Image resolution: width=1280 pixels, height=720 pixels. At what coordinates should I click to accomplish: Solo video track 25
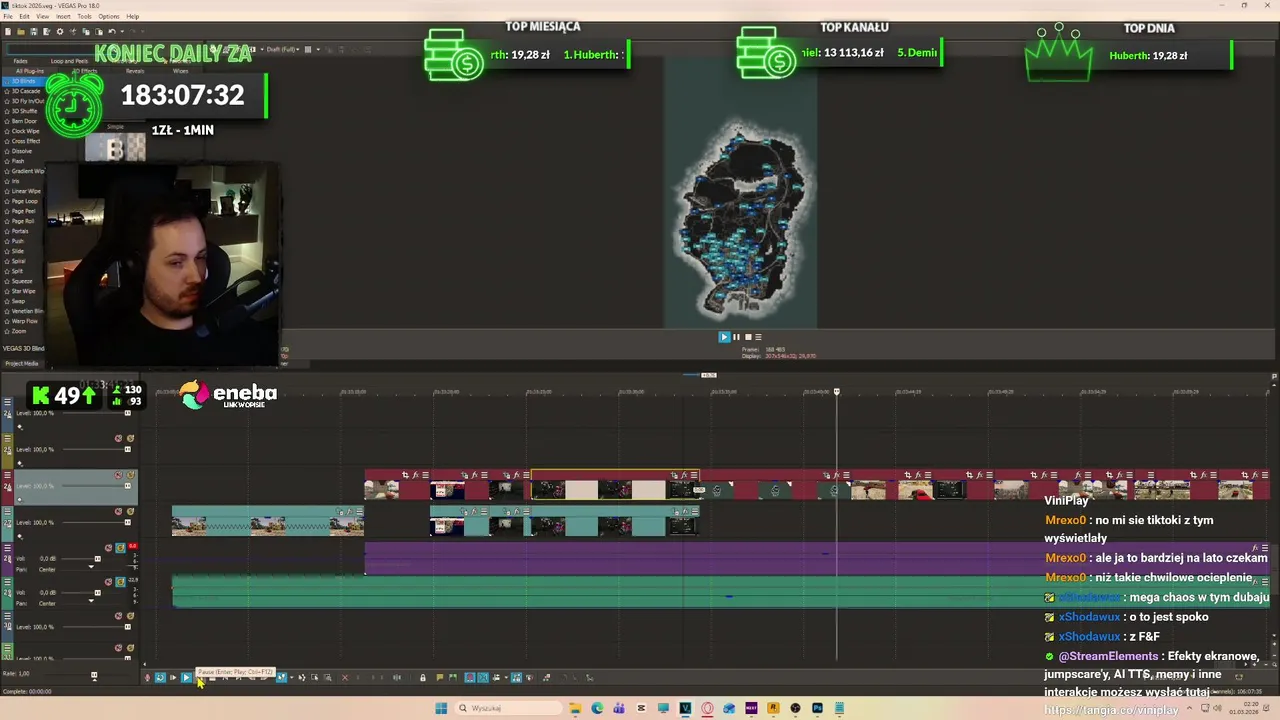[x=130, y=438]
